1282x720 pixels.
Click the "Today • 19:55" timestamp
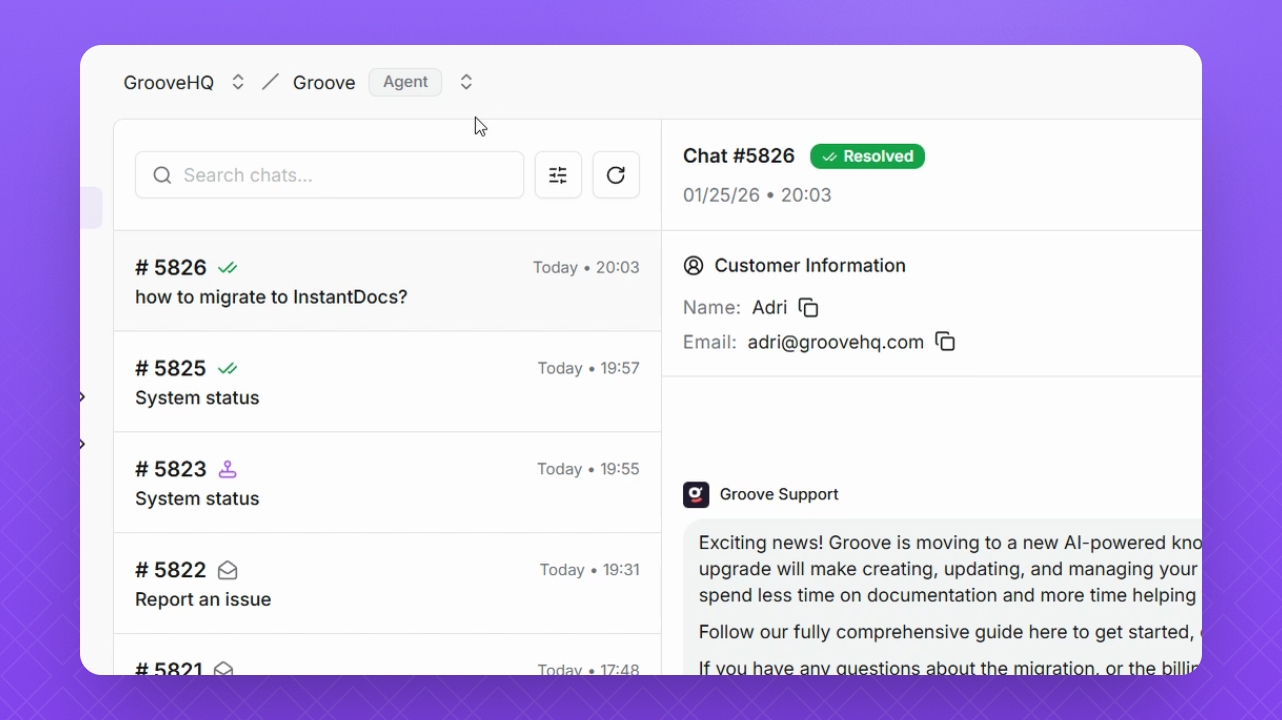pyautogui.click(x=588, y=469)
